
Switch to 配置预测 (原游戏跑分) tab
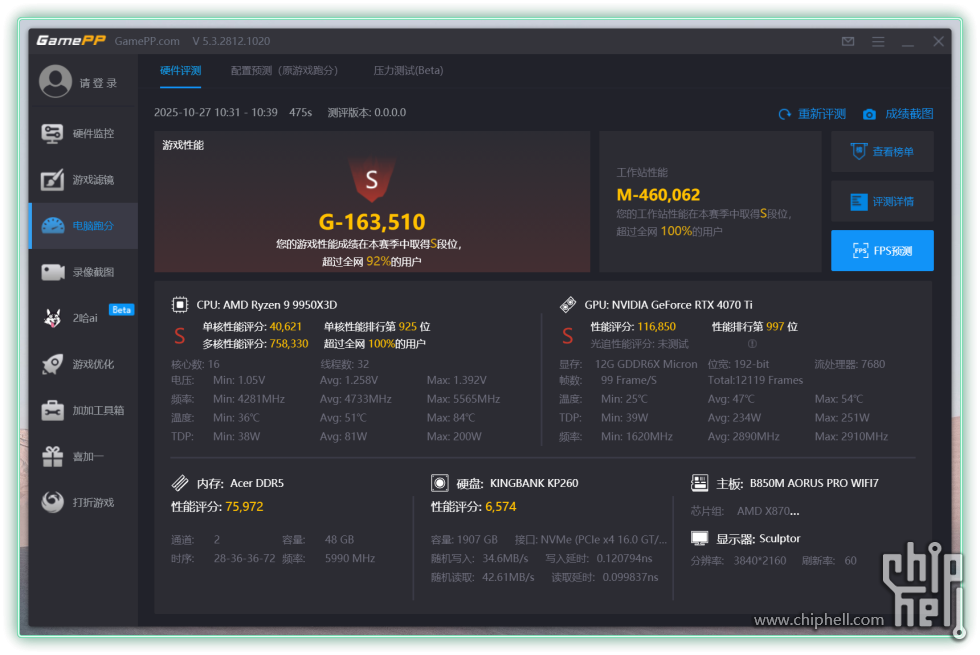coord(284,71)
